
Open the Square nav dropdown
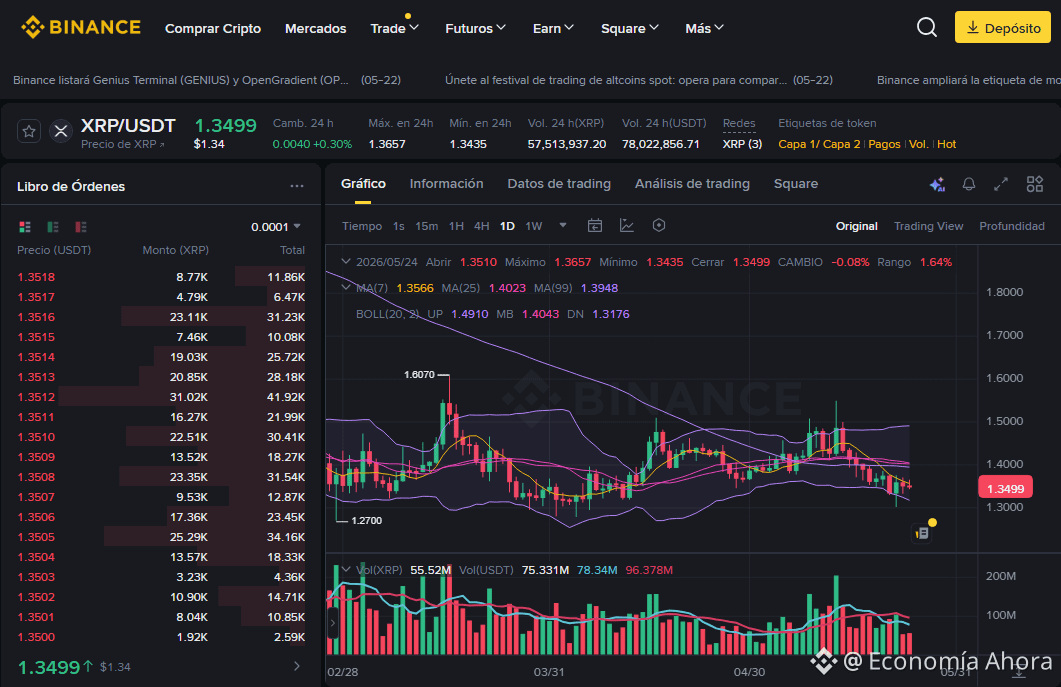point(629,28)
